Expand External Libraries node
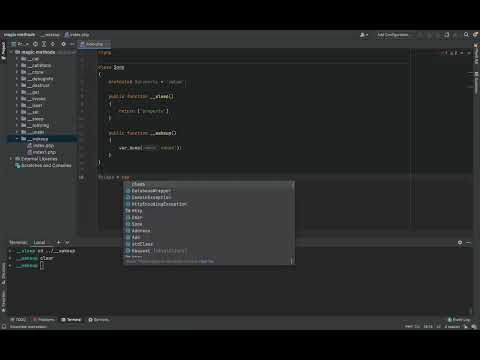 [12, 159]
